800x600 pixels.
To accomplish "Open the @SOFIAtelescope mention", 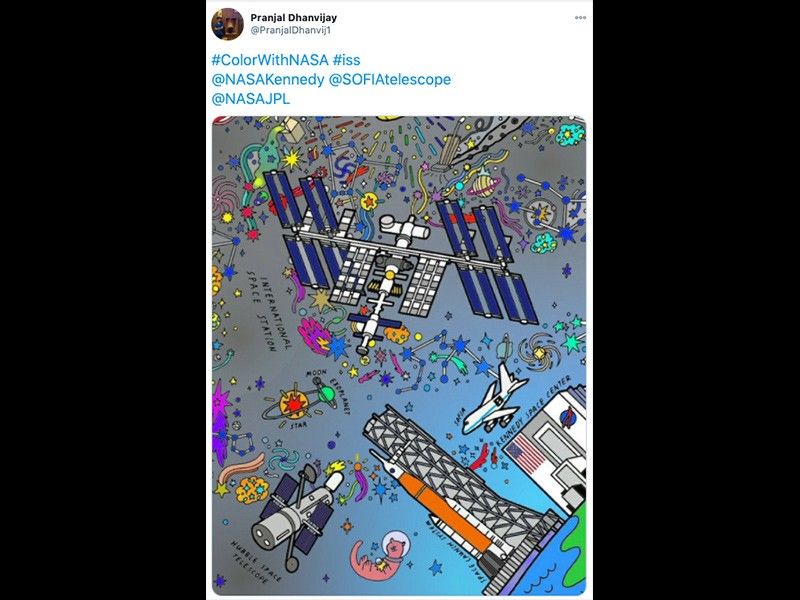I will tap(390, 80).
